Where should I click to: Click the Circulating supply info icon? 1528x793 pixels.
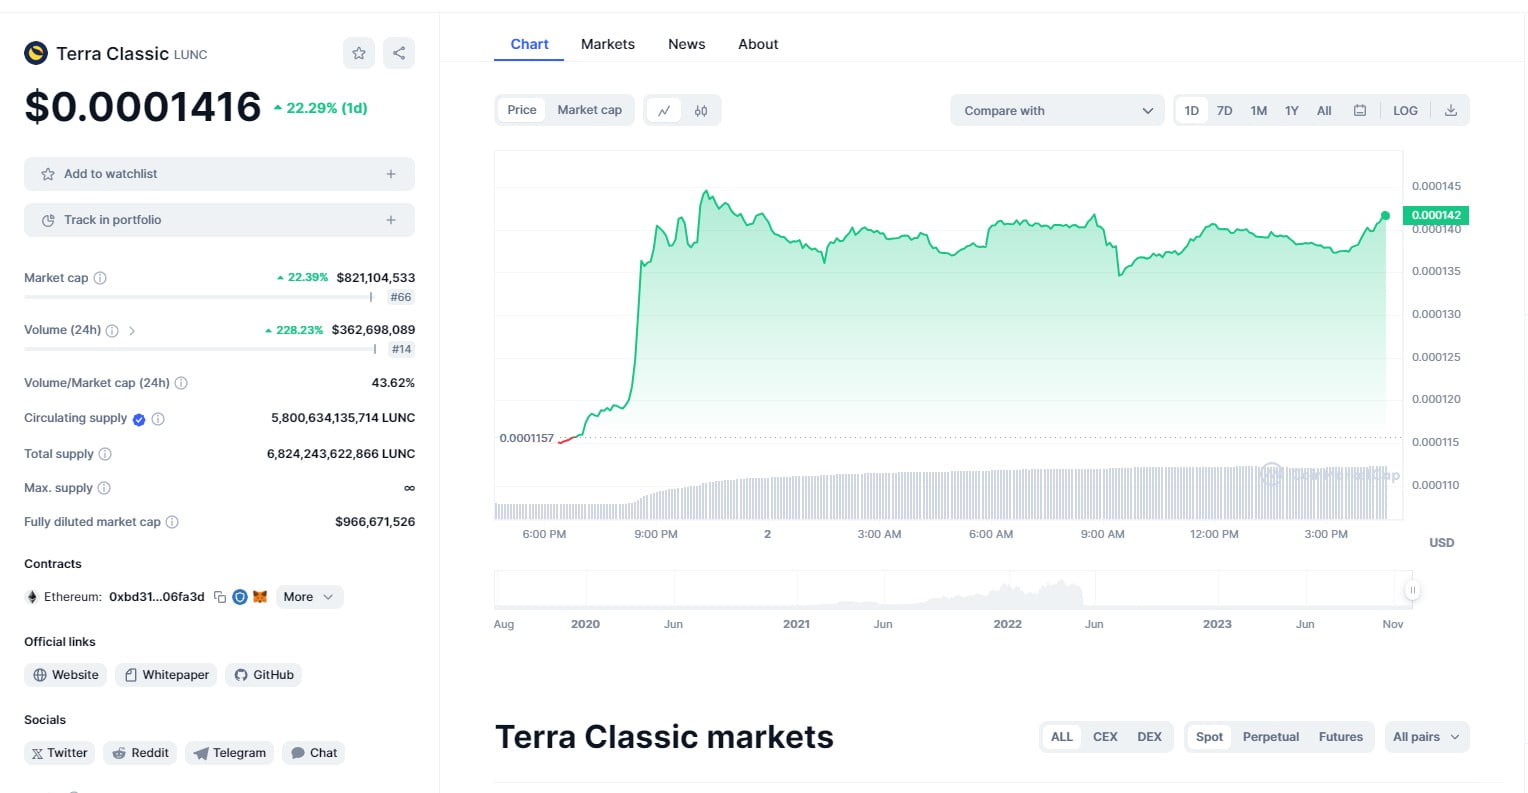point(158,419)
